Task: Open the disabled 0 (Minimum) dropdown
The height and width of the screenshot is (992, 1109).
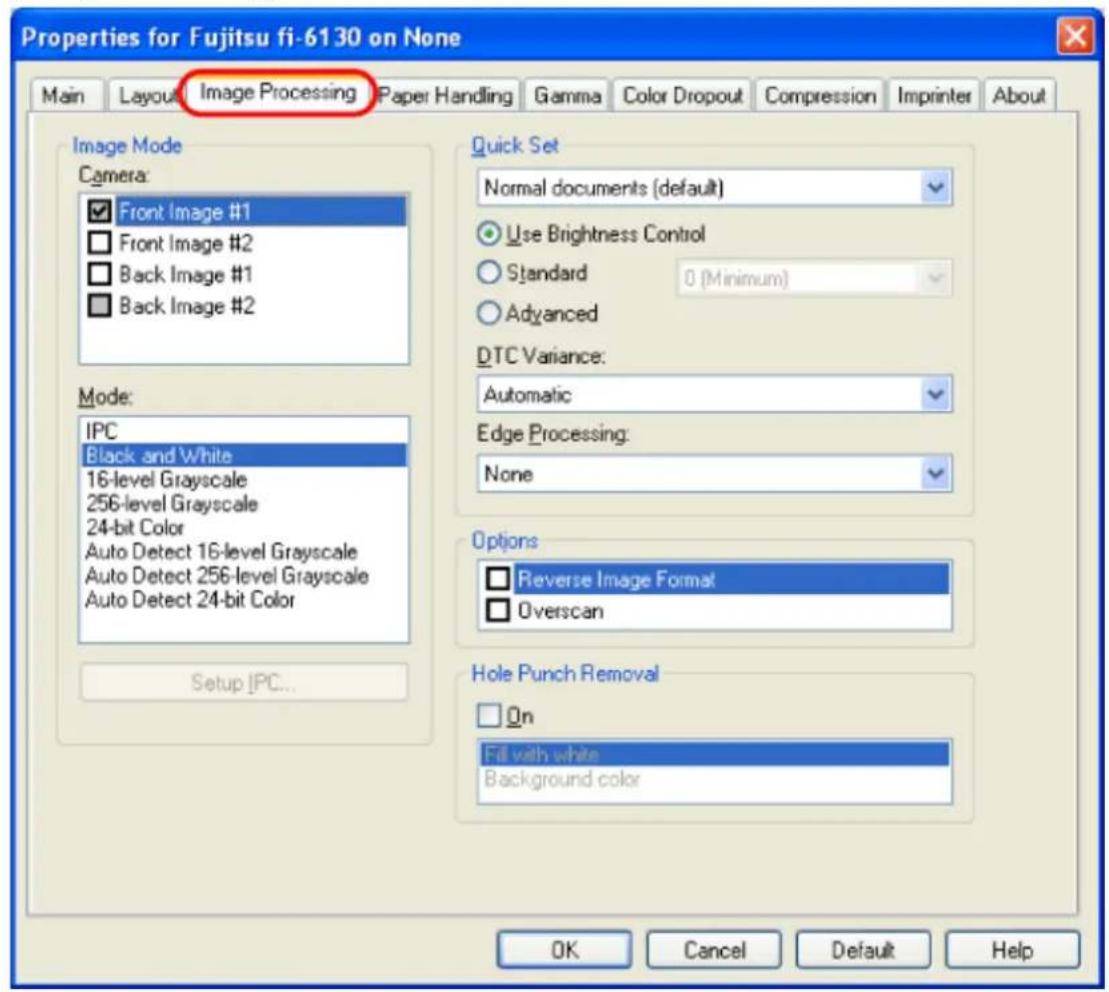Action: click(x=814, y=279)
